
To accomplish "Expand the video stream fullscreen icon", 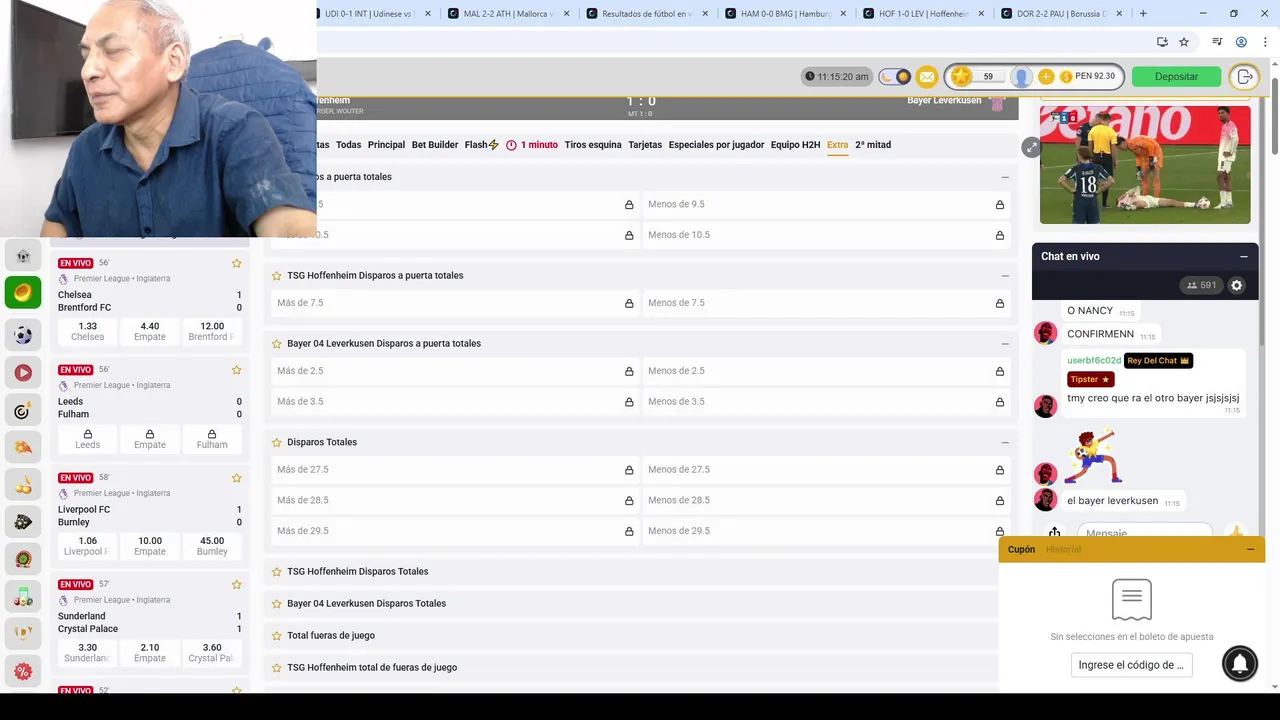I will coord(1031,148).
